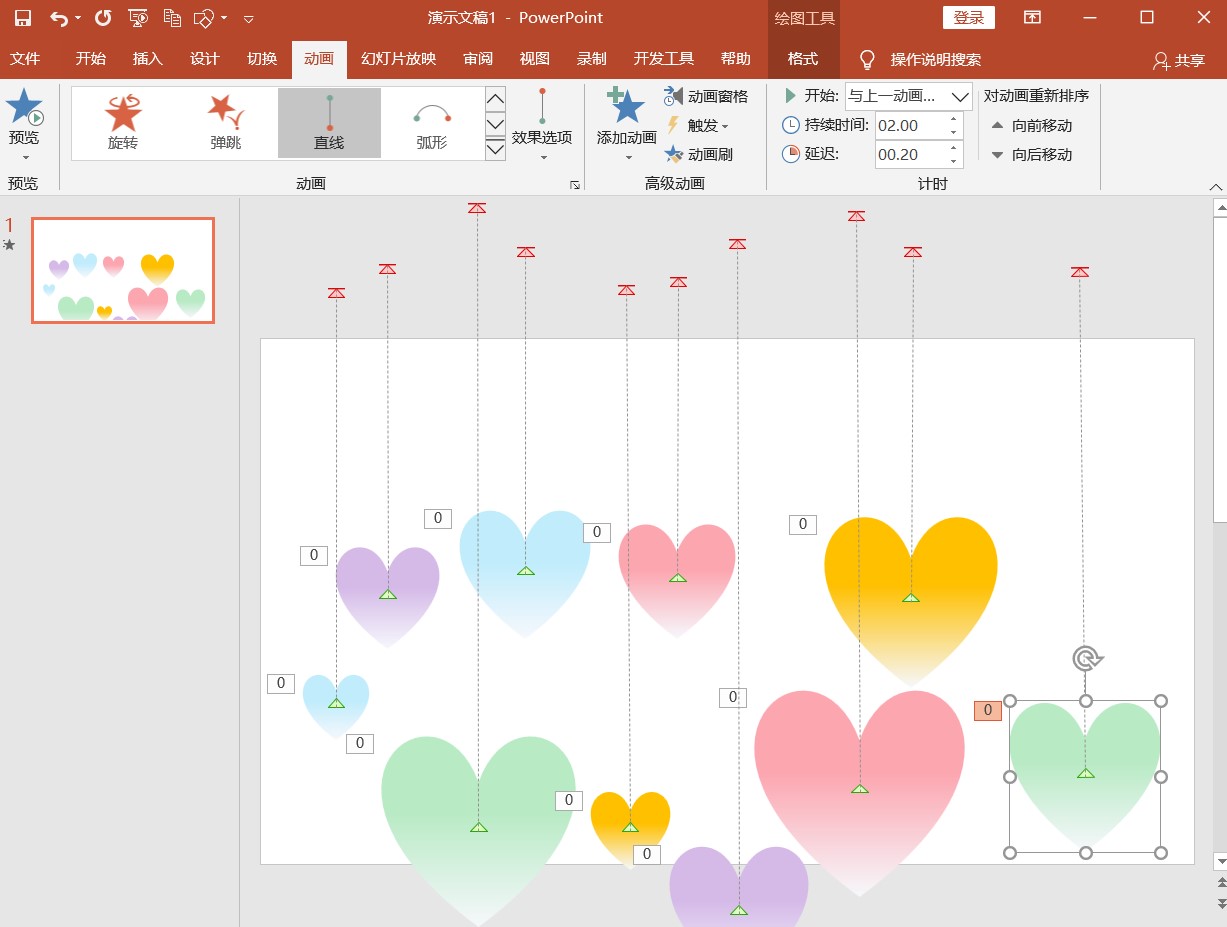Click the Sign in (登录) button
Viewport: 1227px width, 927px height.
968,18
